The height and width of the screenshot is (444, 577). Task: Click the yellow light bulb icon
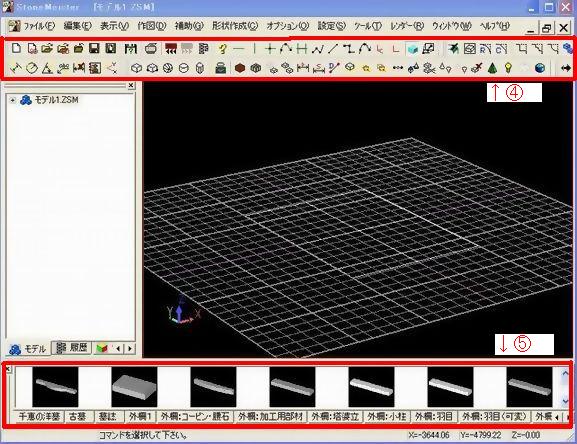pos(508,68)
